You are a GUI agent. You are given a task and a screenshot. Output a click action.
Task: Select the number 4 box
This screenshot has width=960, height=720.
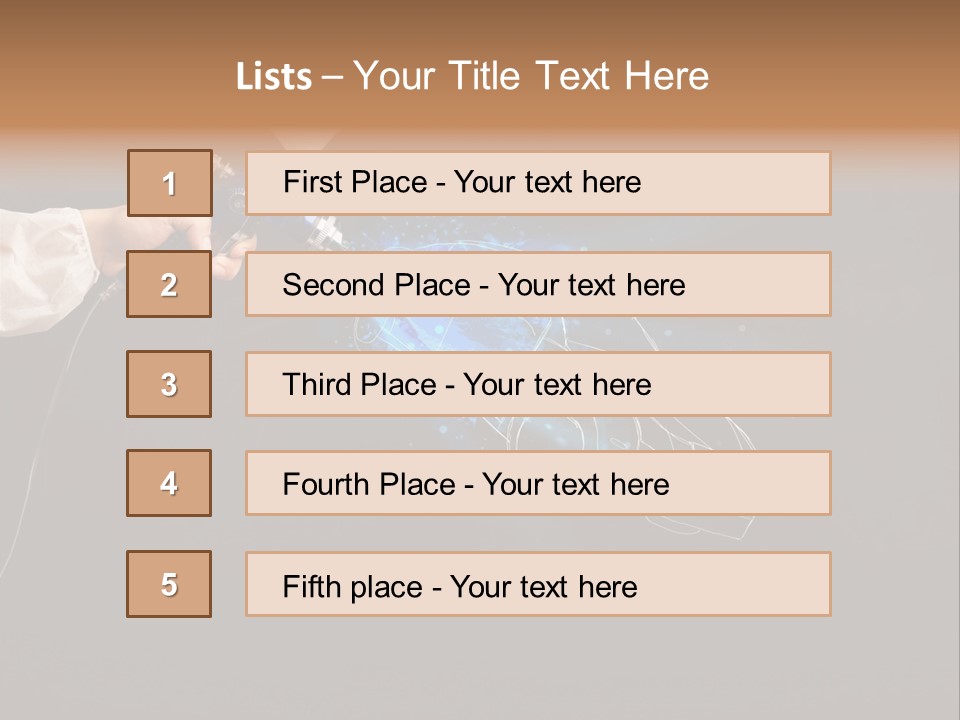[x=169, y=483]
